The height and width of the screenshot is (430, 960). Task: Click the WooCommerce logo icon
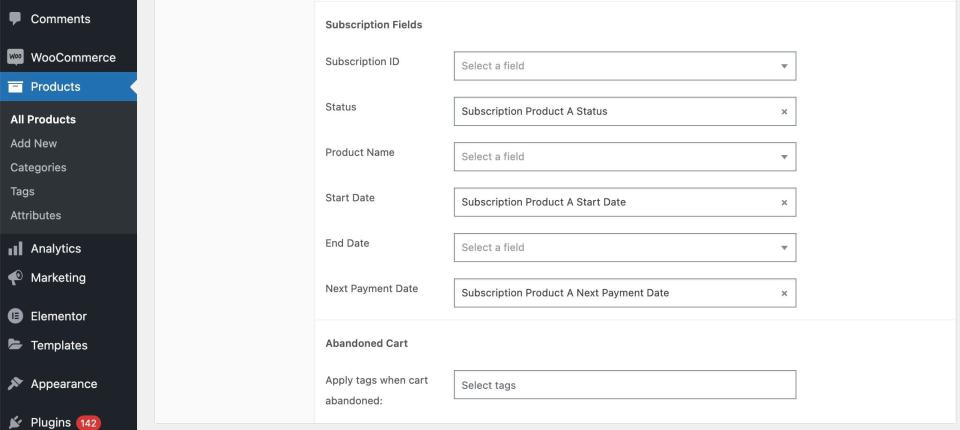15,57
